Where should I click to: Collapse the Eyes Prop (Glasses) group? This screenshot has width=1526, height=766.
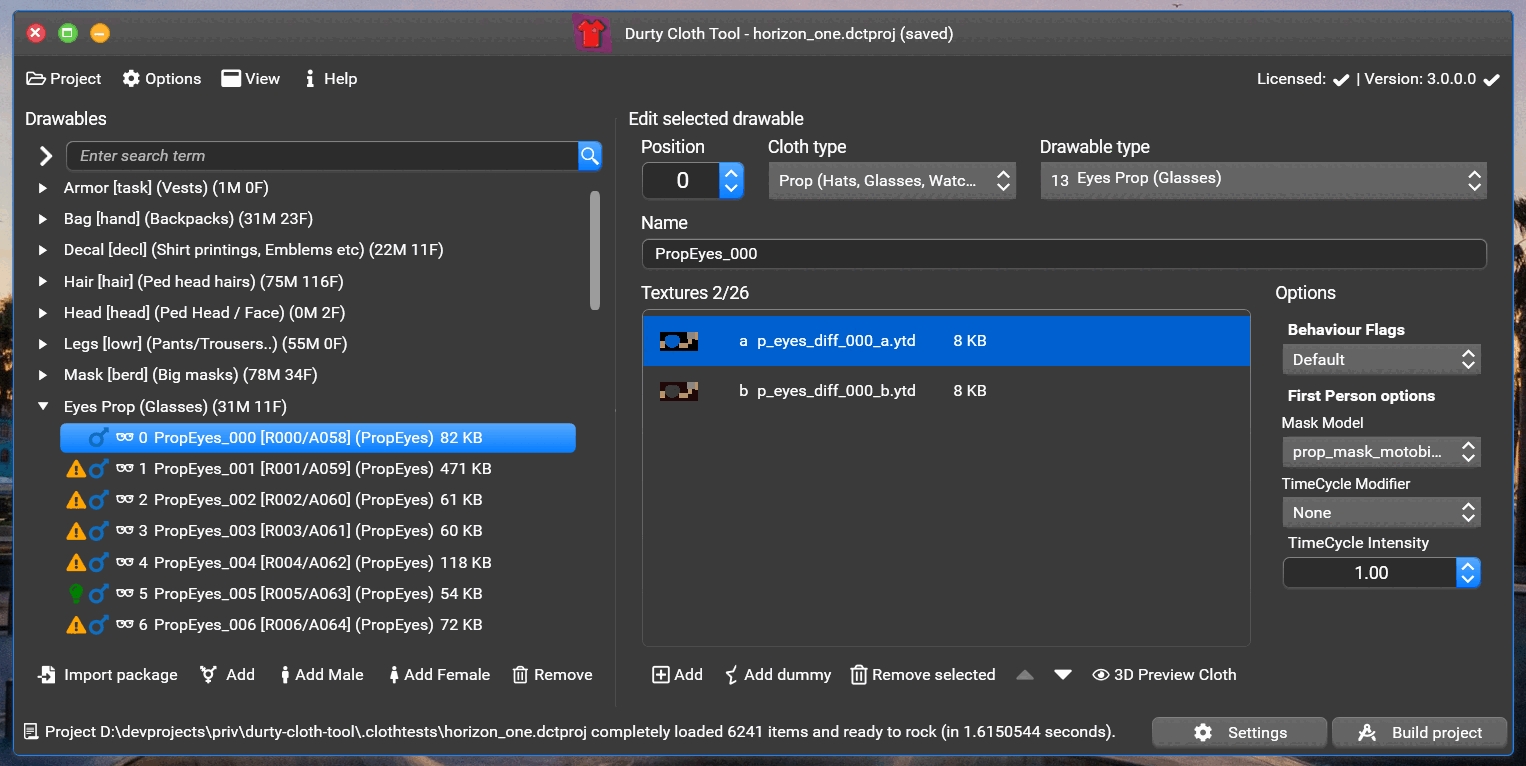coord(43,407)
